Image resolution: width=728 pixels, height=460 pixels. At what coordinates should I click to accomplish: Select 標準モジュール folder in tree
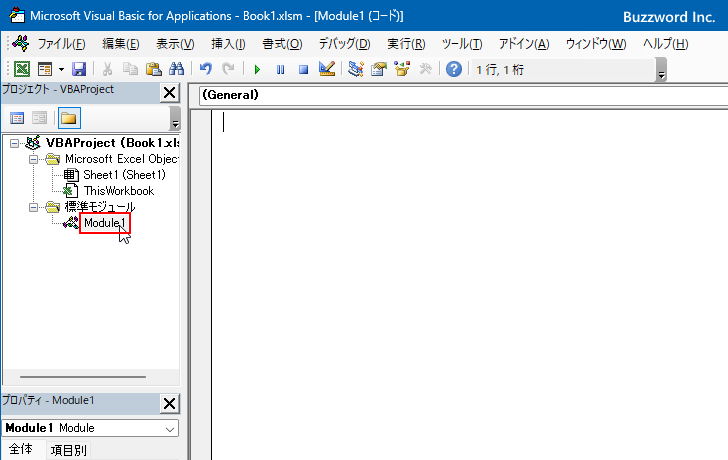click(99, 207)
